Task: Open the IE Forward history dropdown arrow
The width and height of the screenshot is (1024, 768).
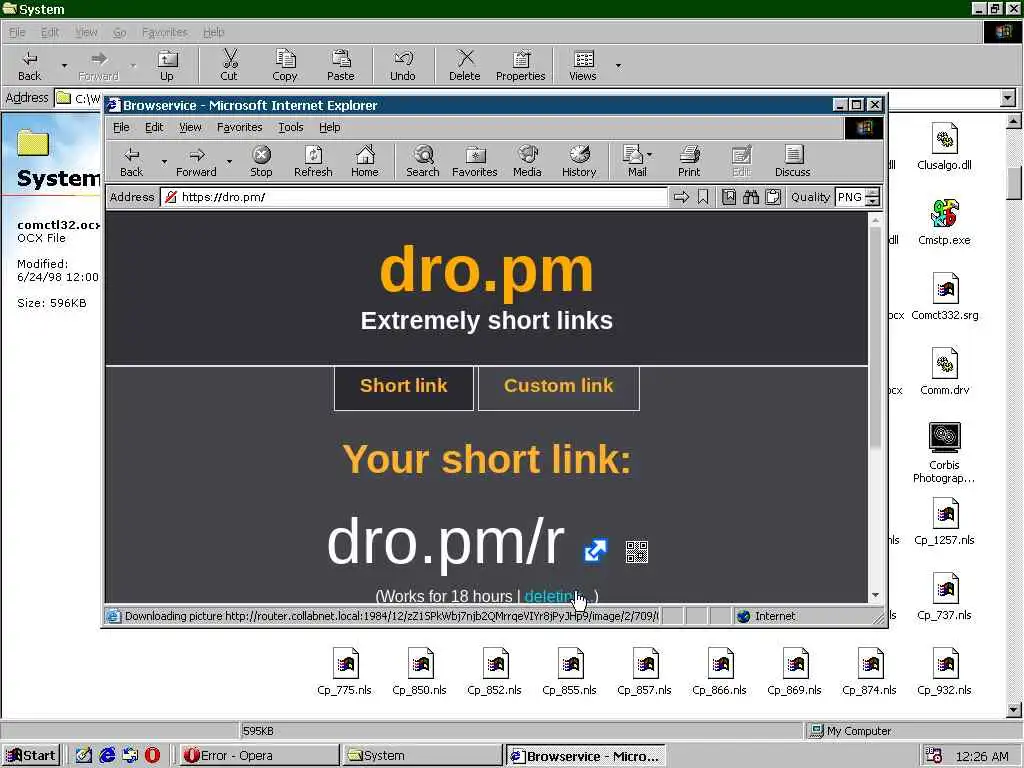Action: tap(229, 161)
